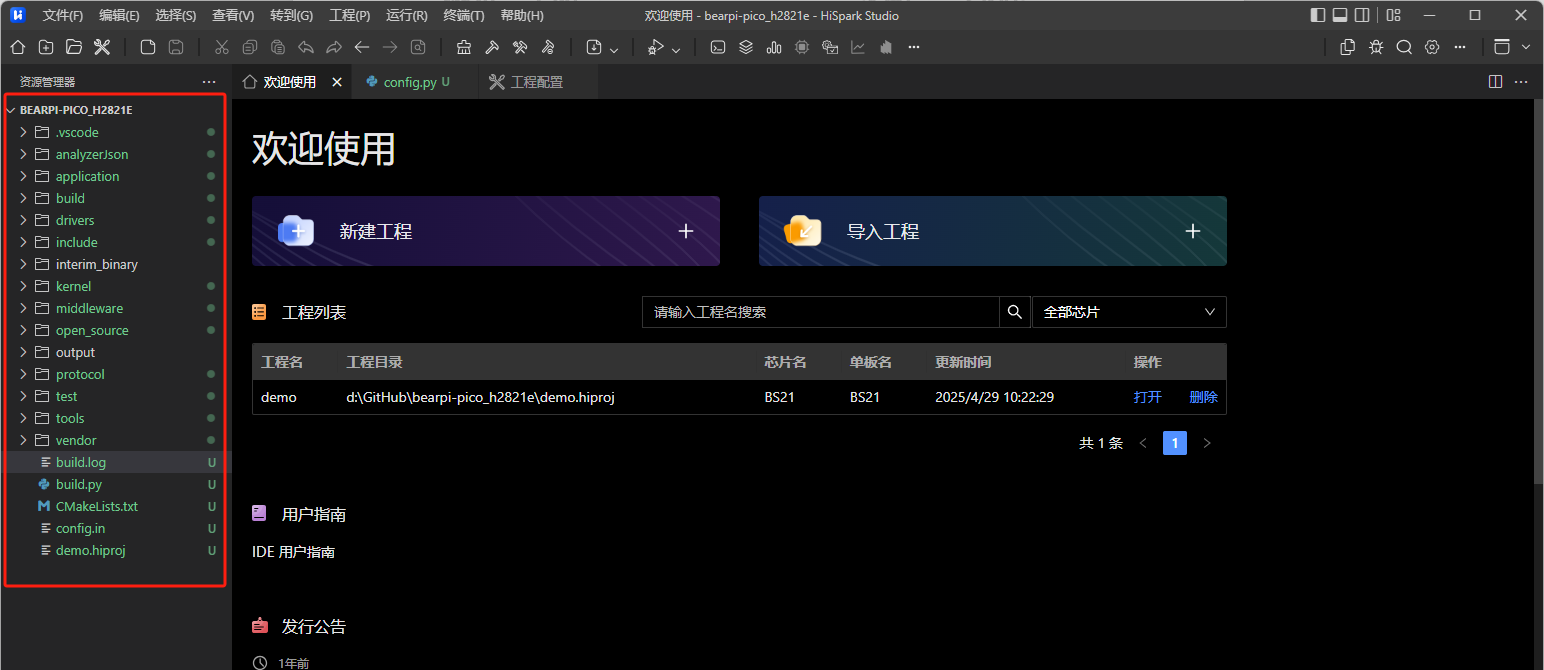Image resolution: width=1544 pixels, height=670 pixels.
Task: Click the chip toolbar icon
Action: 802,47
